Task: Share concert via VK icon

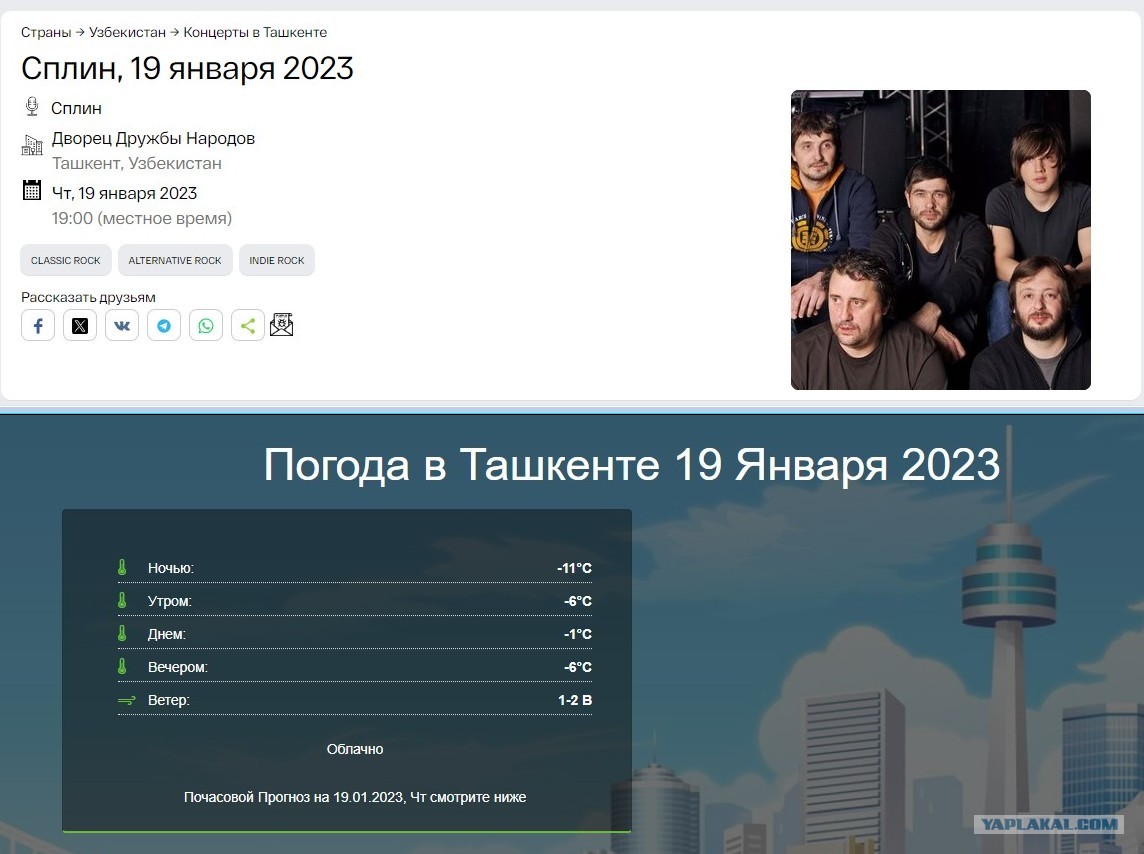Action: [x=122, y=325]
